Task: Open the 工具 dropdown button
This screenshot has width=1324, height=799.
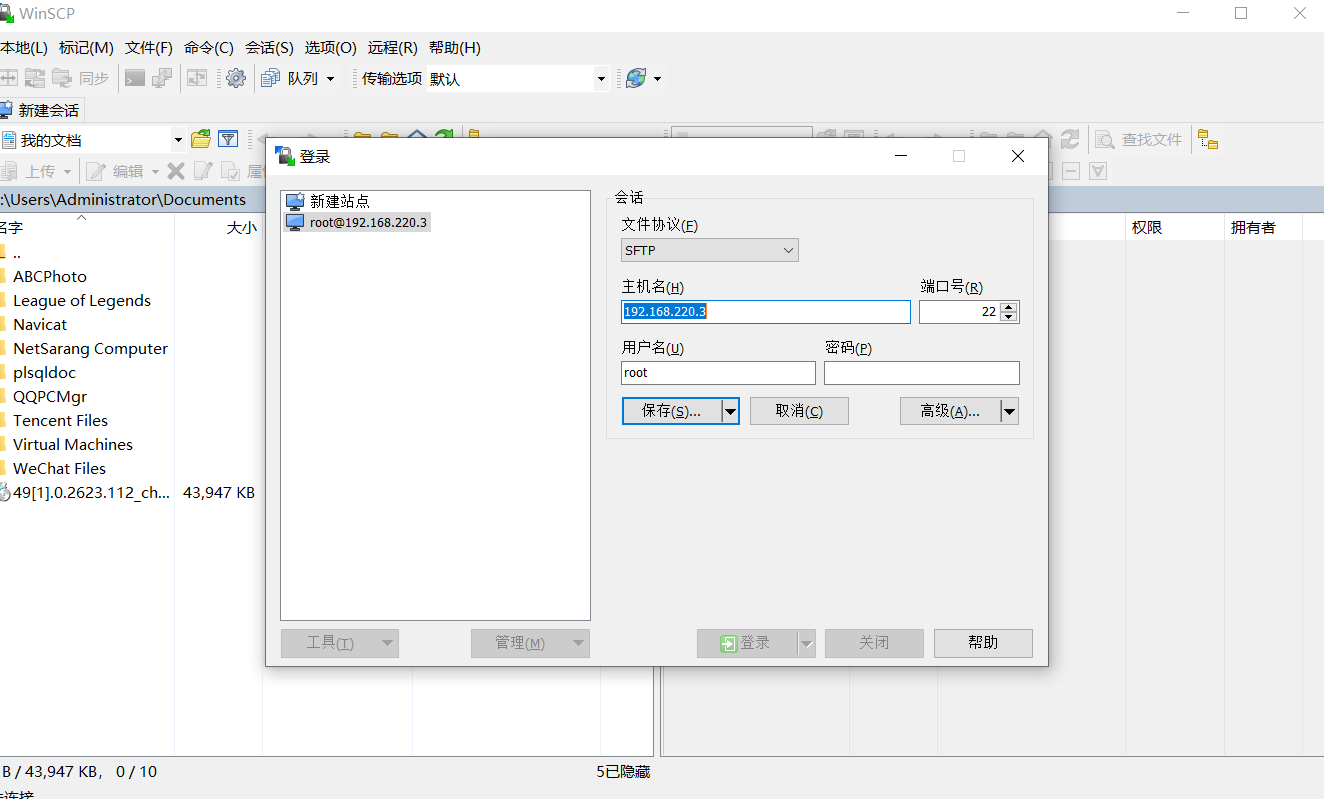Action: 339,643
